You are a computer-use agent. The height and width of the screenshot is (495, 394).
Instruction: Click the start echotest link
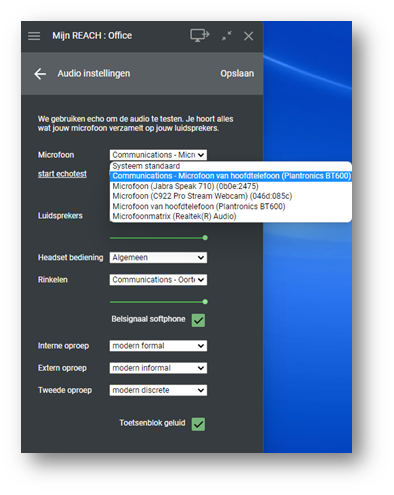(x=62, y=174)
